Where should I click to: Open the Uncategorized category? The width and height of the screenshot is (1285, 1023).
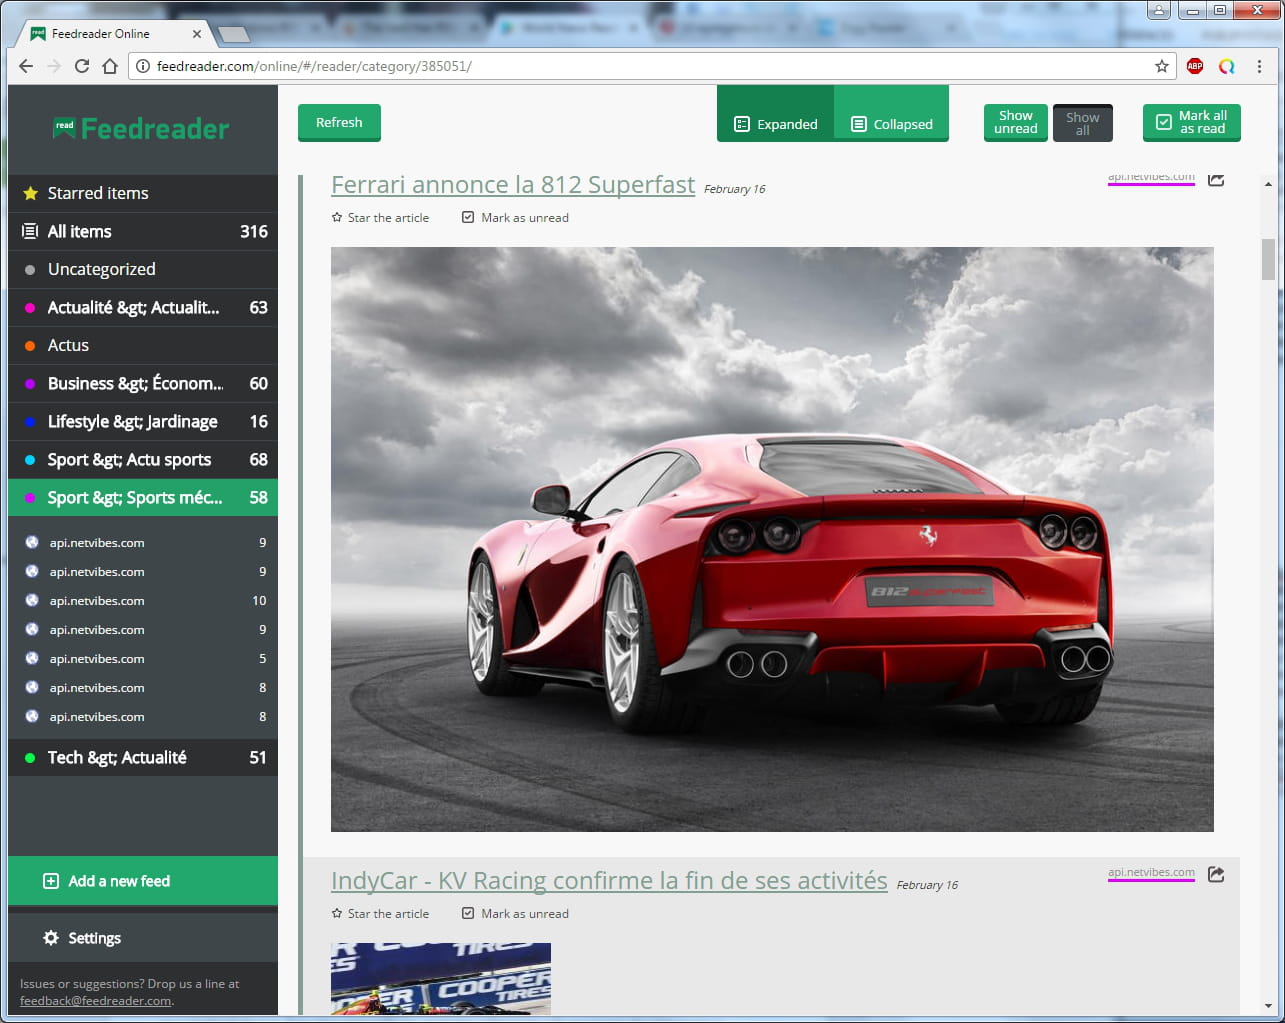(143, 269)
